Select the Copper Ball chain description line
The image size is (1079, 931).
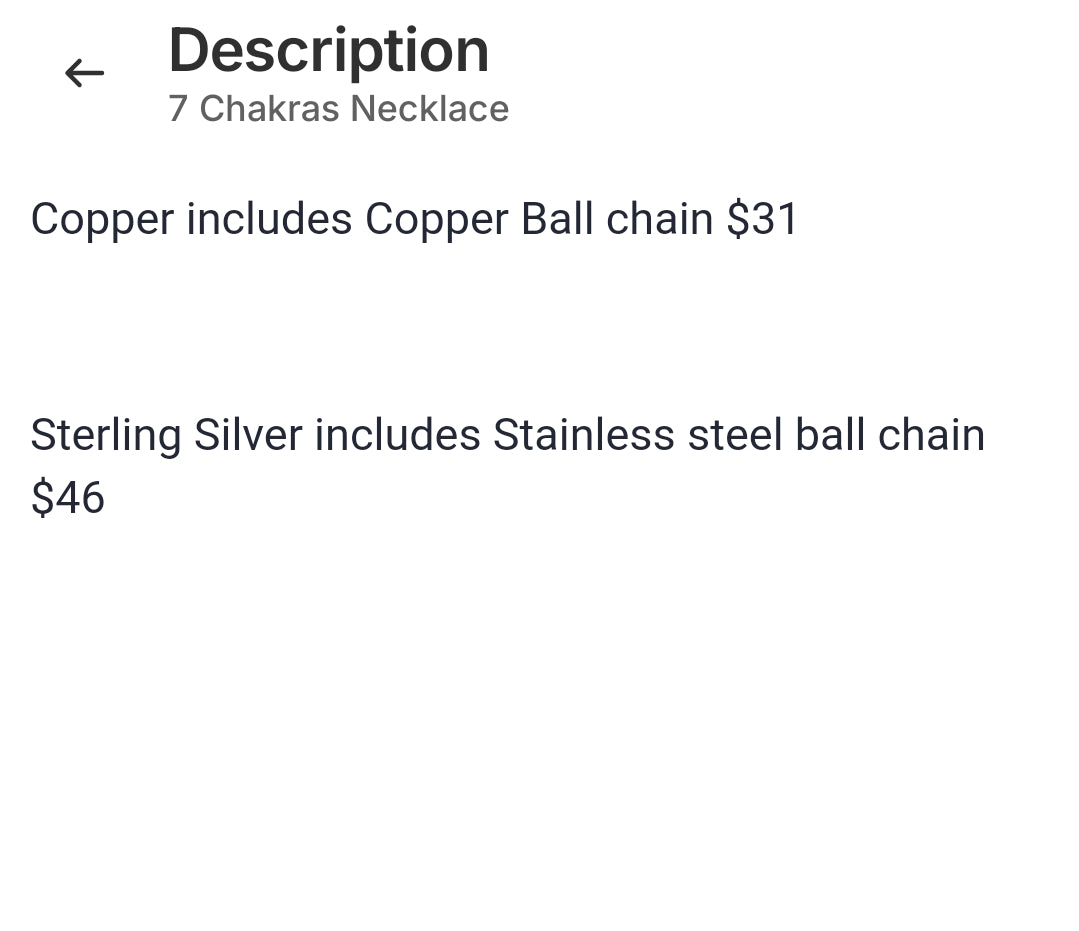click(414, 219)
